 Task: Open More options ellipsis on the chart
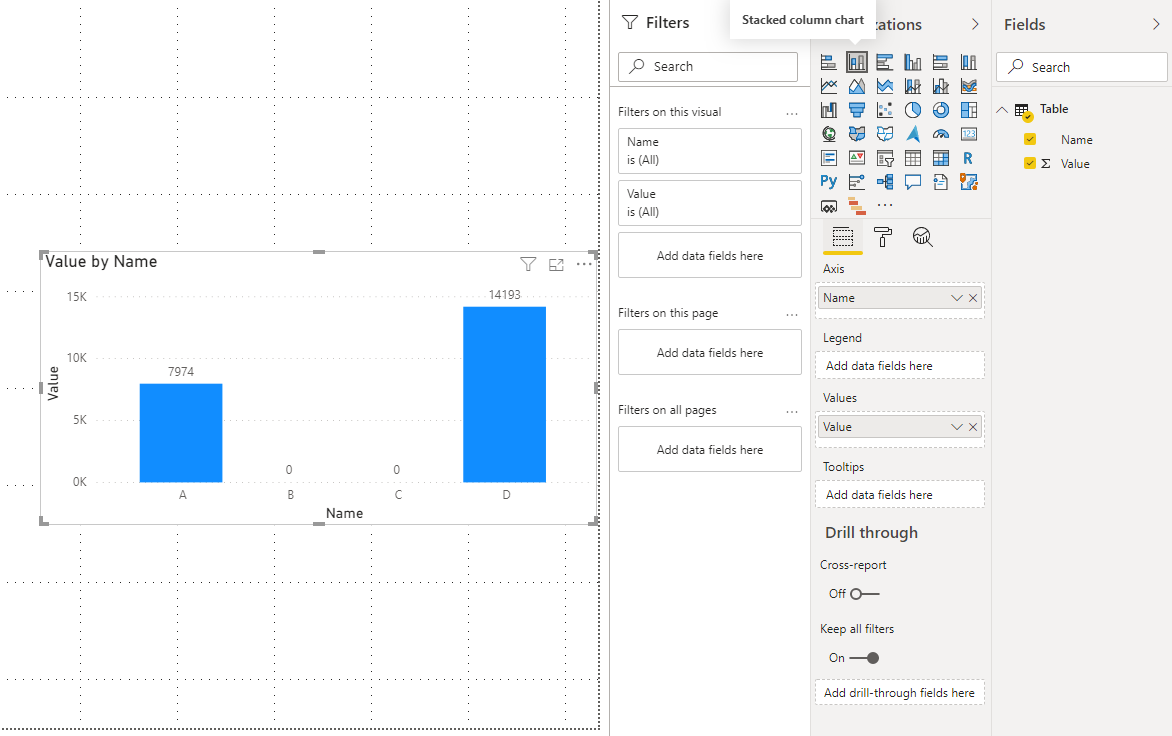click(584, 264)
